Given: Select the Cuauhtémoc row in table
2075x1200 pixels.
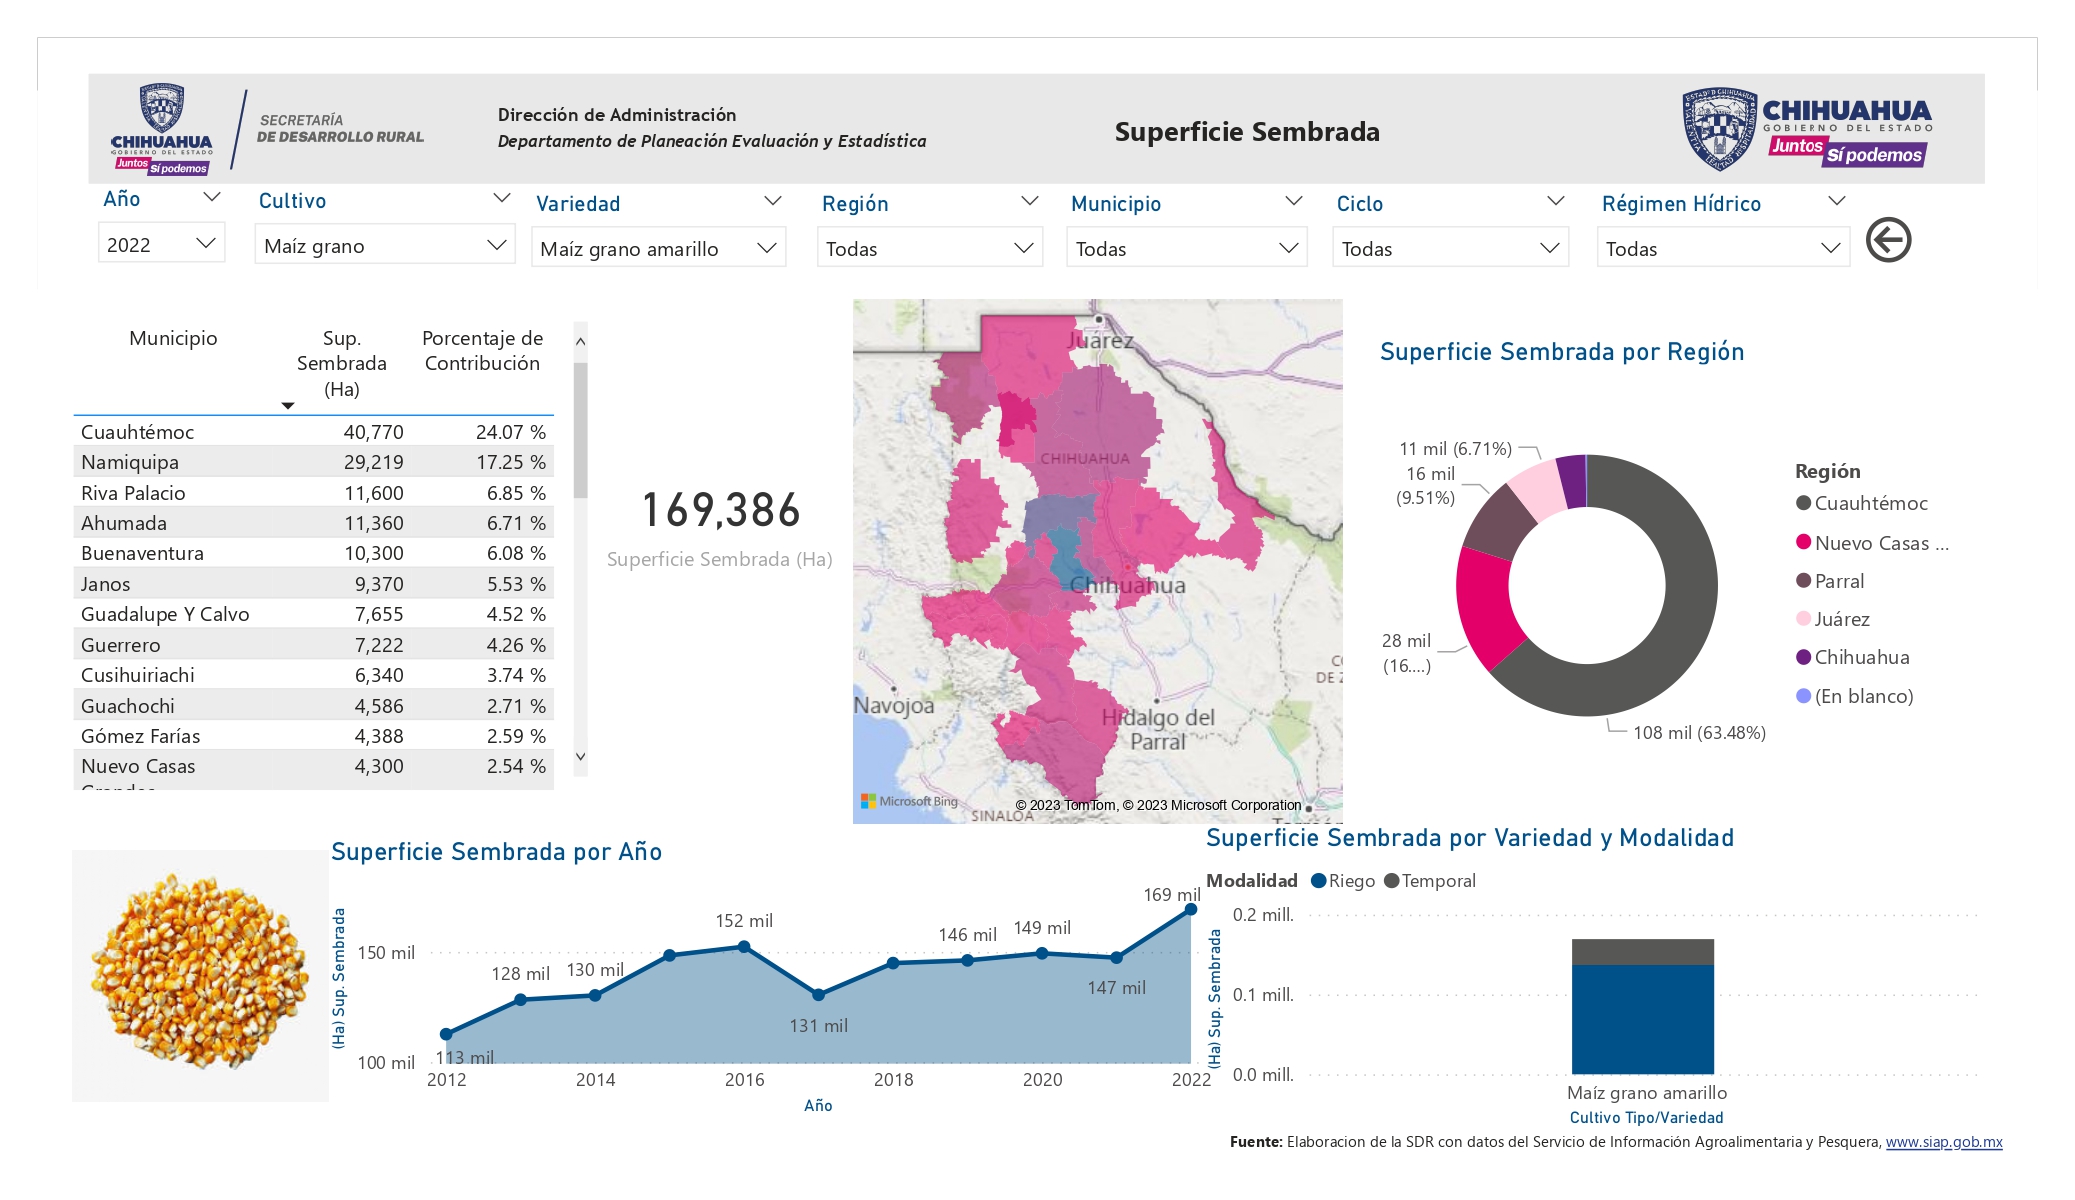Looking at the screenshot, I should 313,432.
